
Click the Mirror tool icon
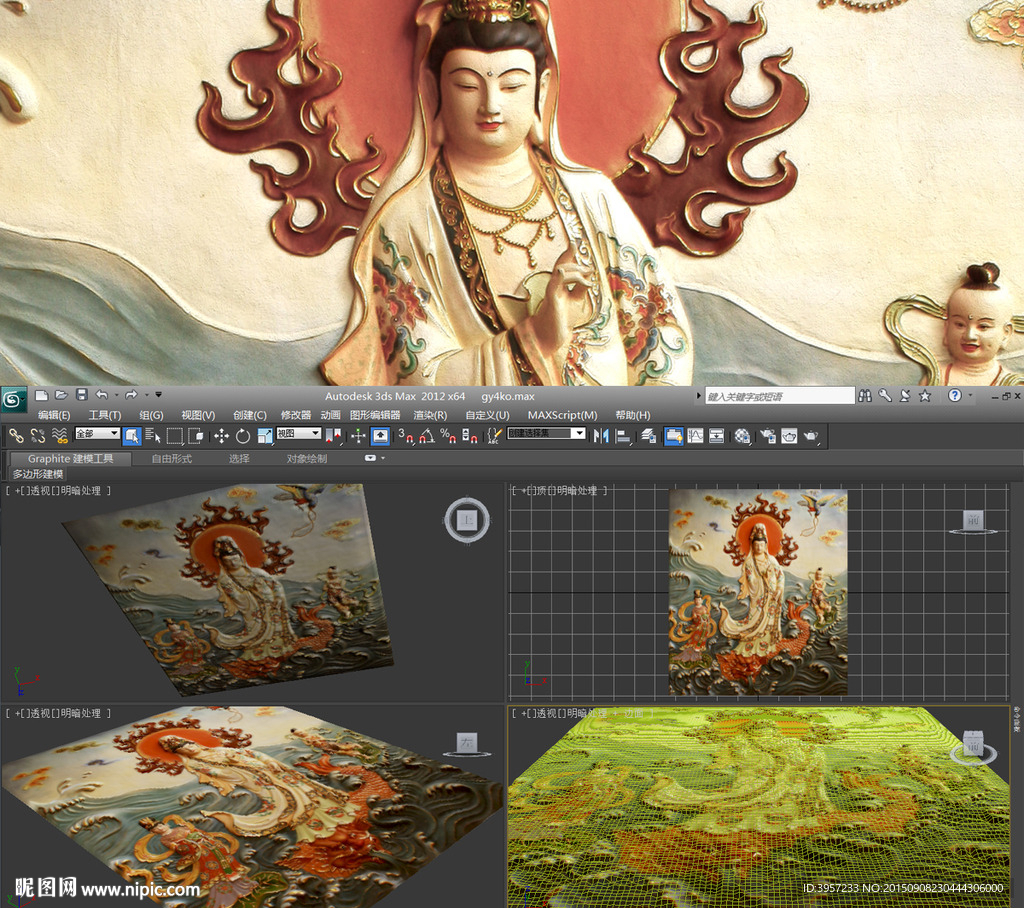pyautogui.click(x=601, y=436)
